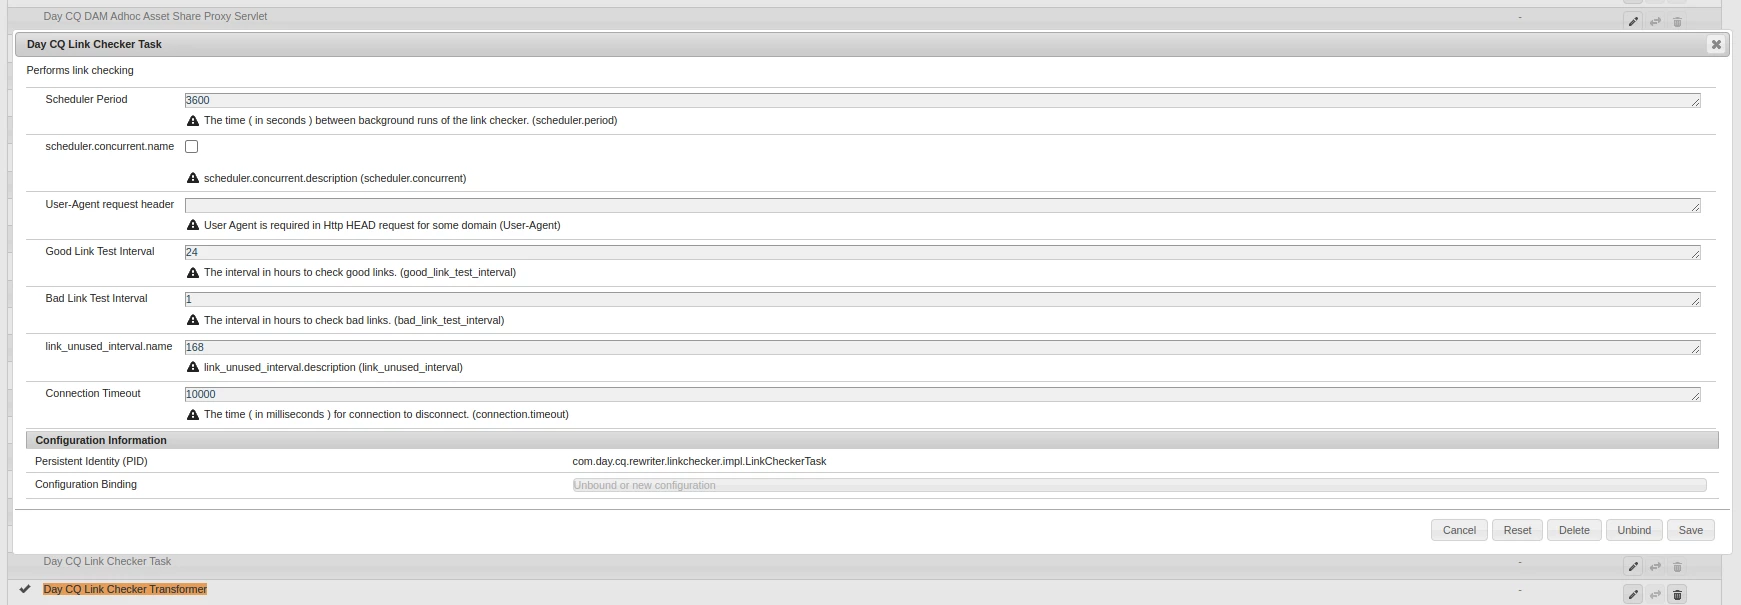Click the Scheduler Period label
This screenshot has width=1741, height=605.
coord(86,99)
